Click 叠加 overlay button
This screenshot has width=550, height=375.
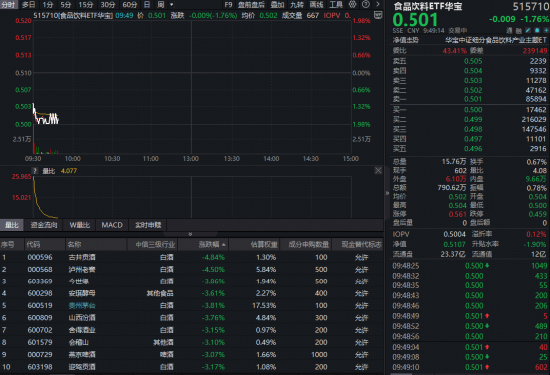click(x=277, y=5)
